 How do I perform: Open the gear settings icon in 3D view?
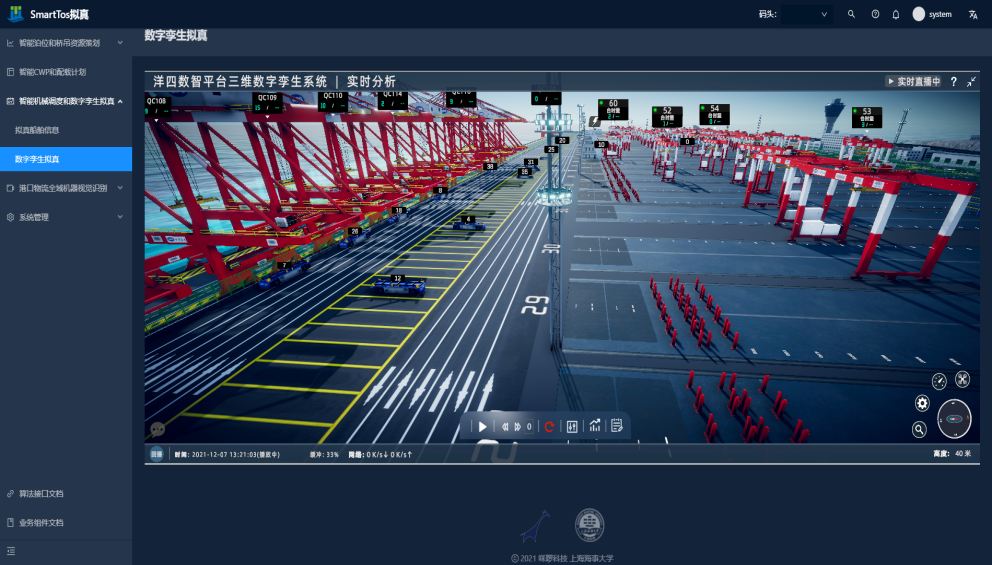(x=922, y=403)
